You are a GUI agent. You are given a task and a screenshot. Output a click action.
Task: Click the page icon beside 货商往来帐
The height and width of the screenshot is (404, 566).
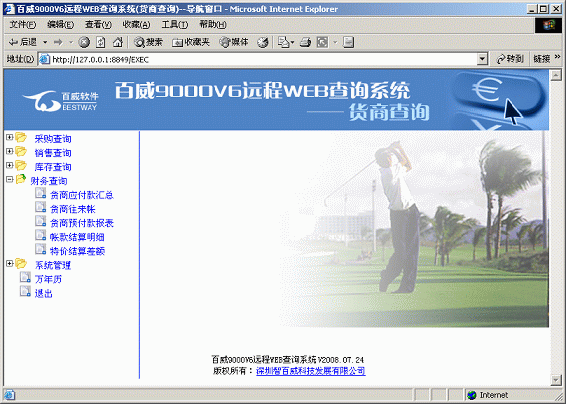point(40,207)
